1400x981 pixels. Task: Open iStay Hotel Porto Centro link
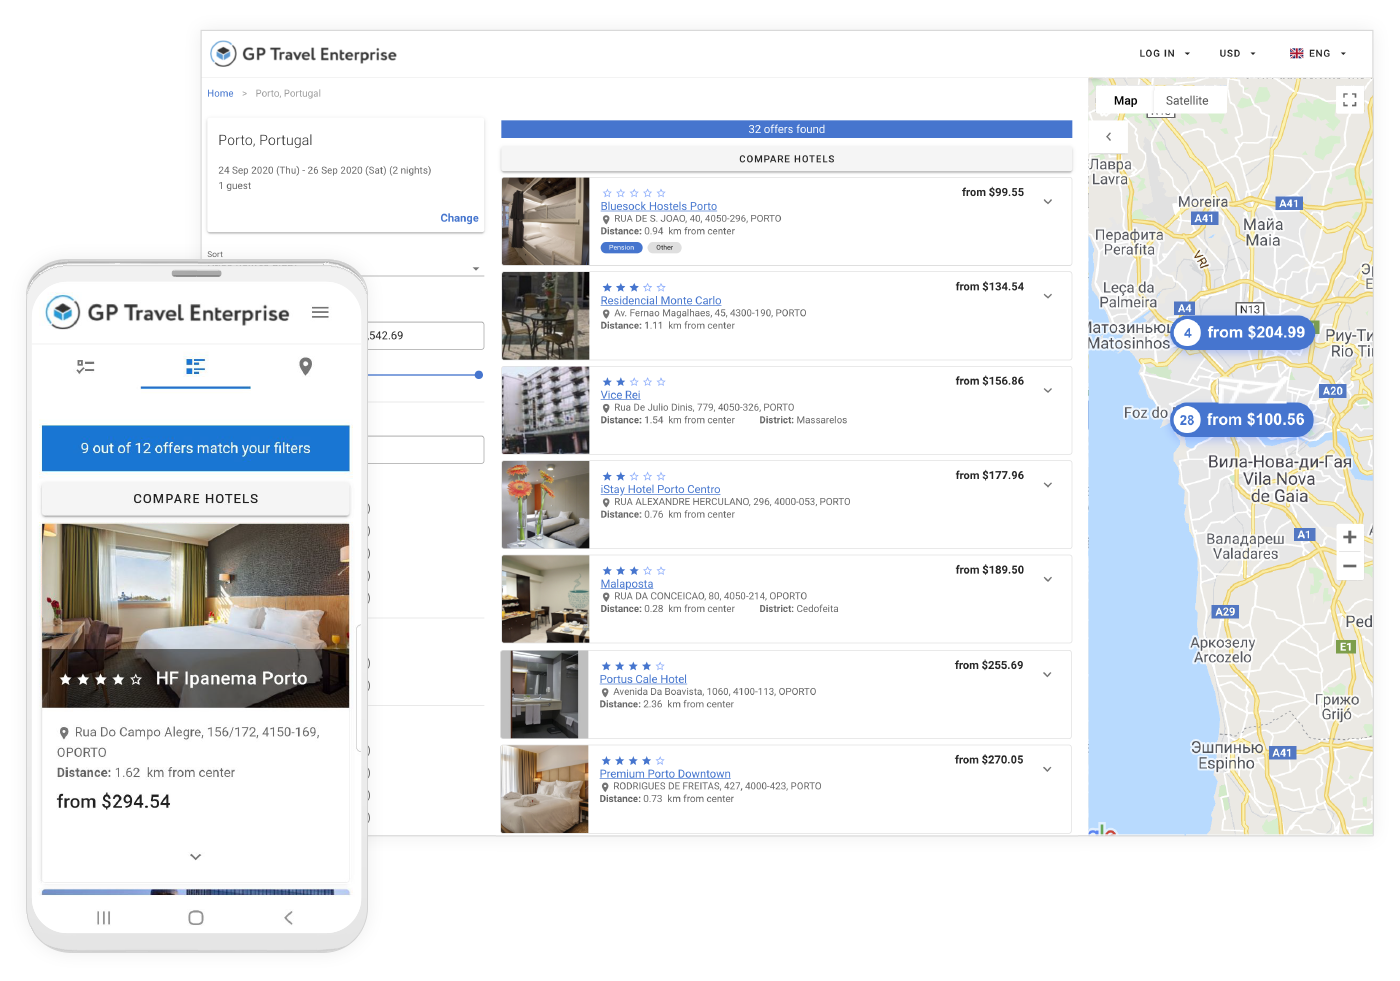click(x=660, y=490)
